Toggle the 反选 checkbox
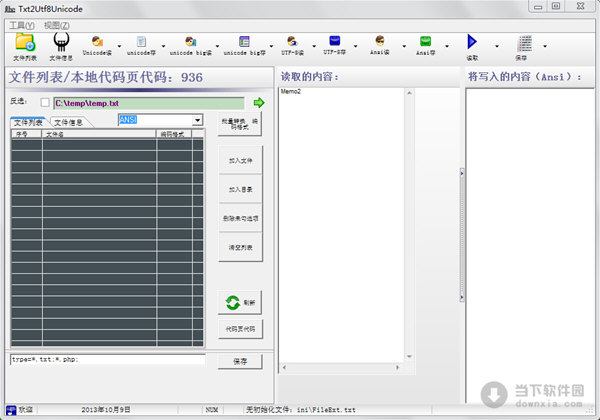600x420 pixels. 44,102
